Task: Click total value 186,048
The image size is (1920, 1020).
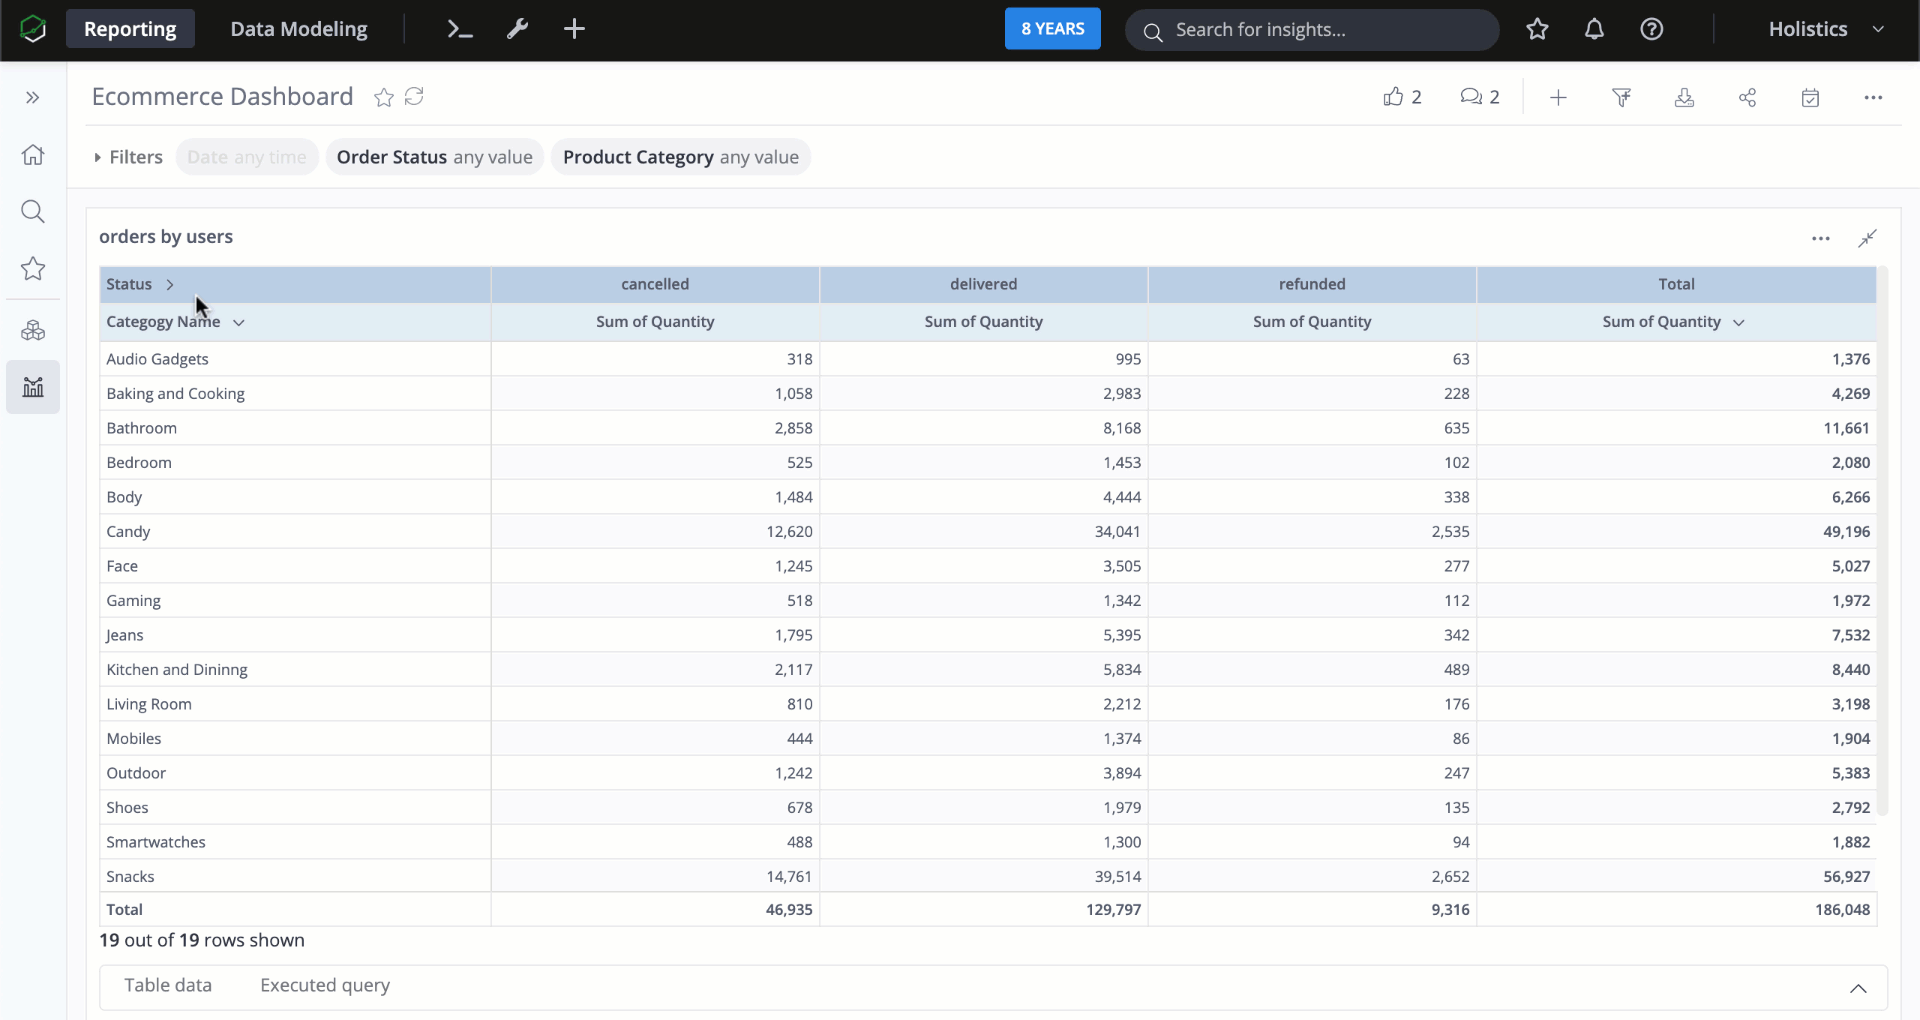Action: click(1842, 910)
